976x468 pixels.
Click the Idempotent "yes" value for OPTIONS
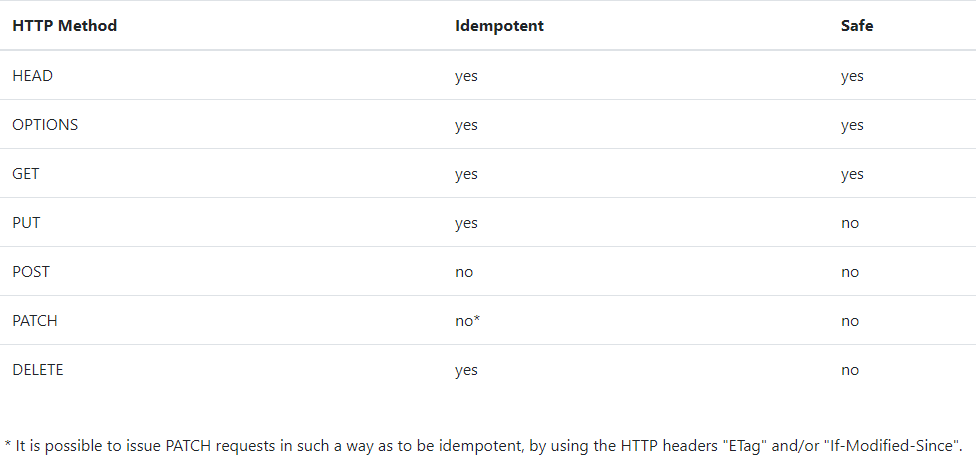click(x=466, y=125)
